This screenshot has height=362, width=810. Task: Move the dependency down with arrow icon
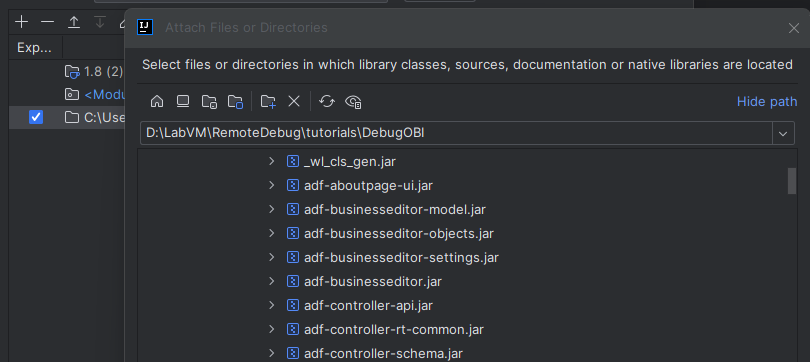(x=100, y=22)
